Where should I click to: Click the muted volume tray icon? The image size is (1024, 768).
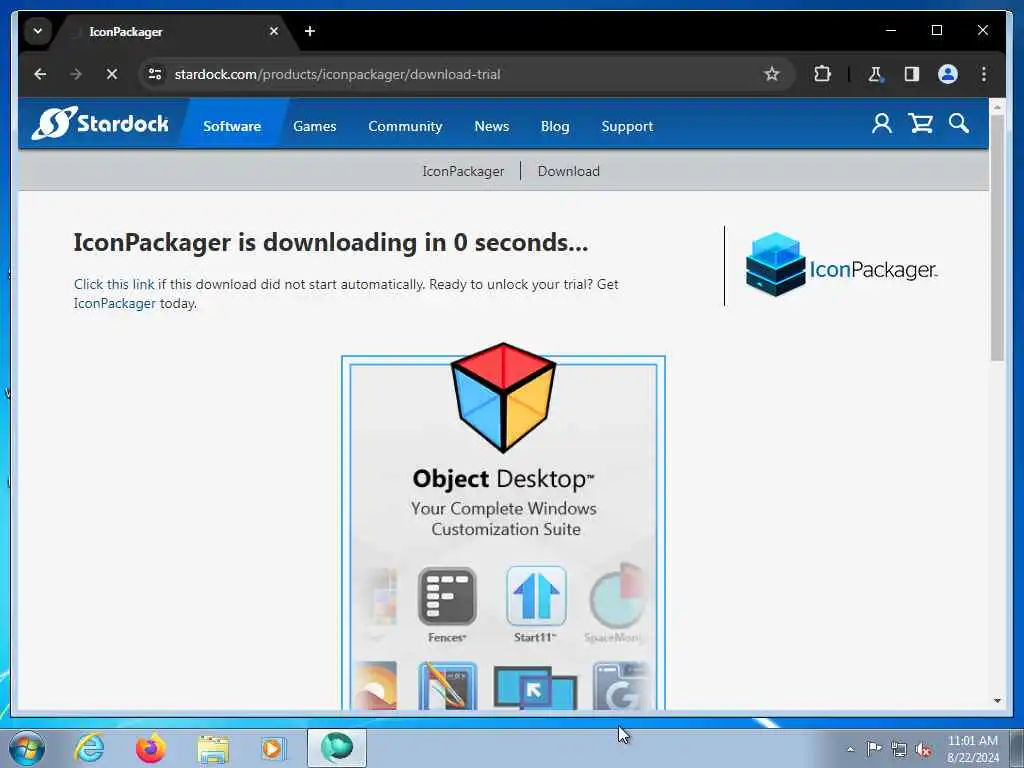tap(923, 750)
